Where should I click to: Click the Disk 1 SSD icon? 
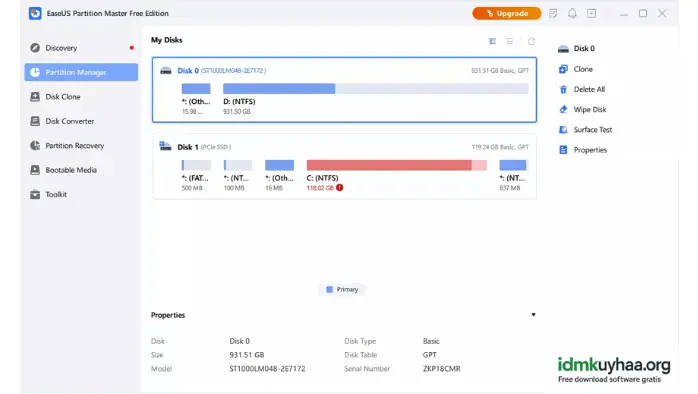[165, 146]
